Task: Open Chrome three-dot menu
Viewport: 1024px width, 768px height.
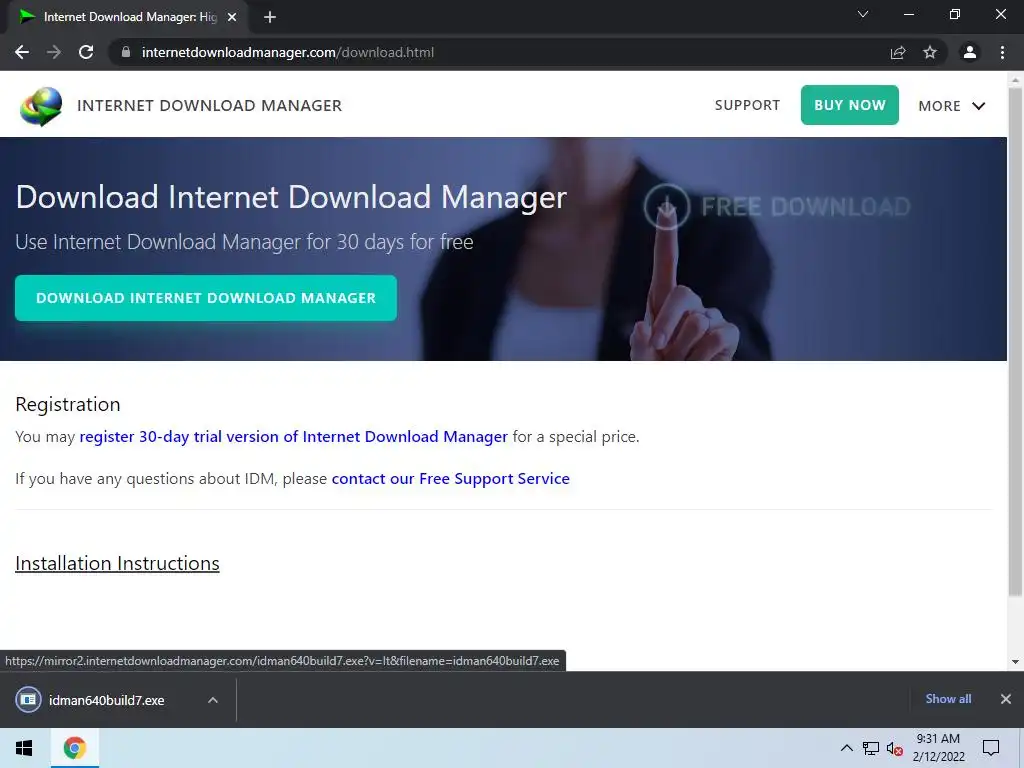Action: tap(1002, 52)
